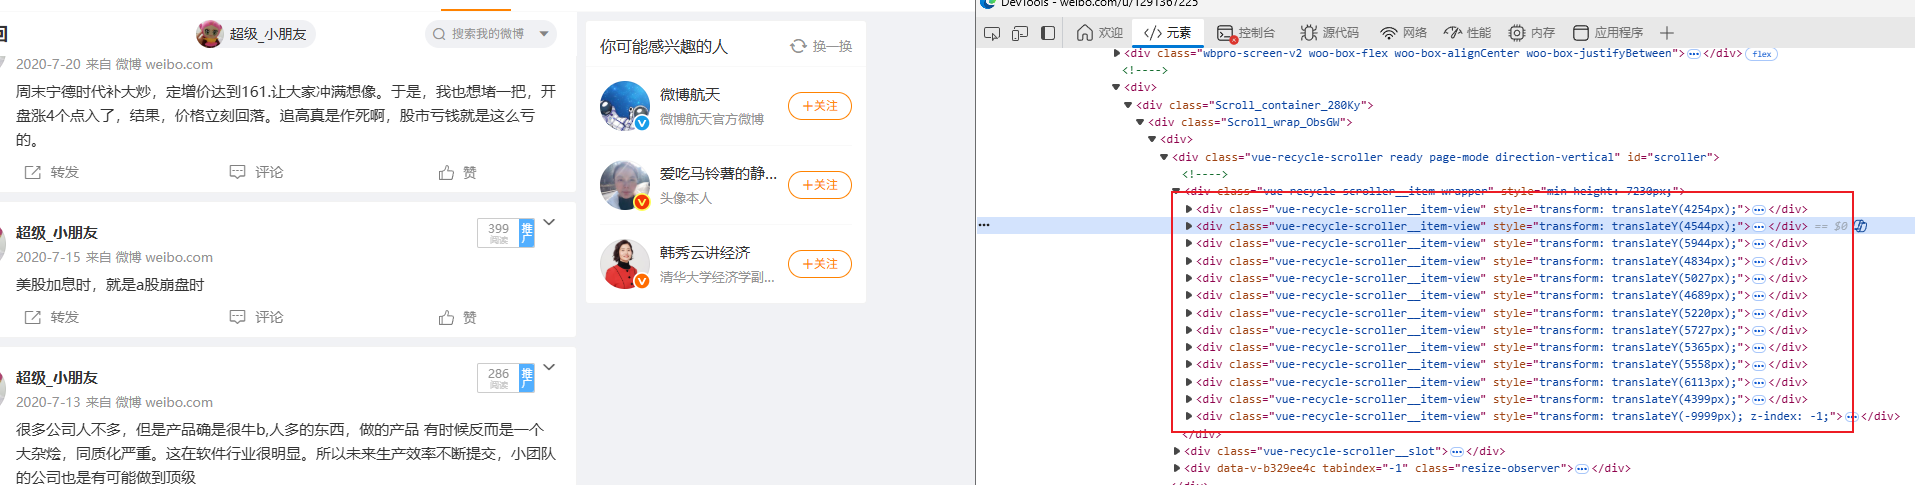Open the dropdown arrow beside the search field
The width and height of the screenshot is (1915, 485).
pyautogui.click(x=544, y=34)
